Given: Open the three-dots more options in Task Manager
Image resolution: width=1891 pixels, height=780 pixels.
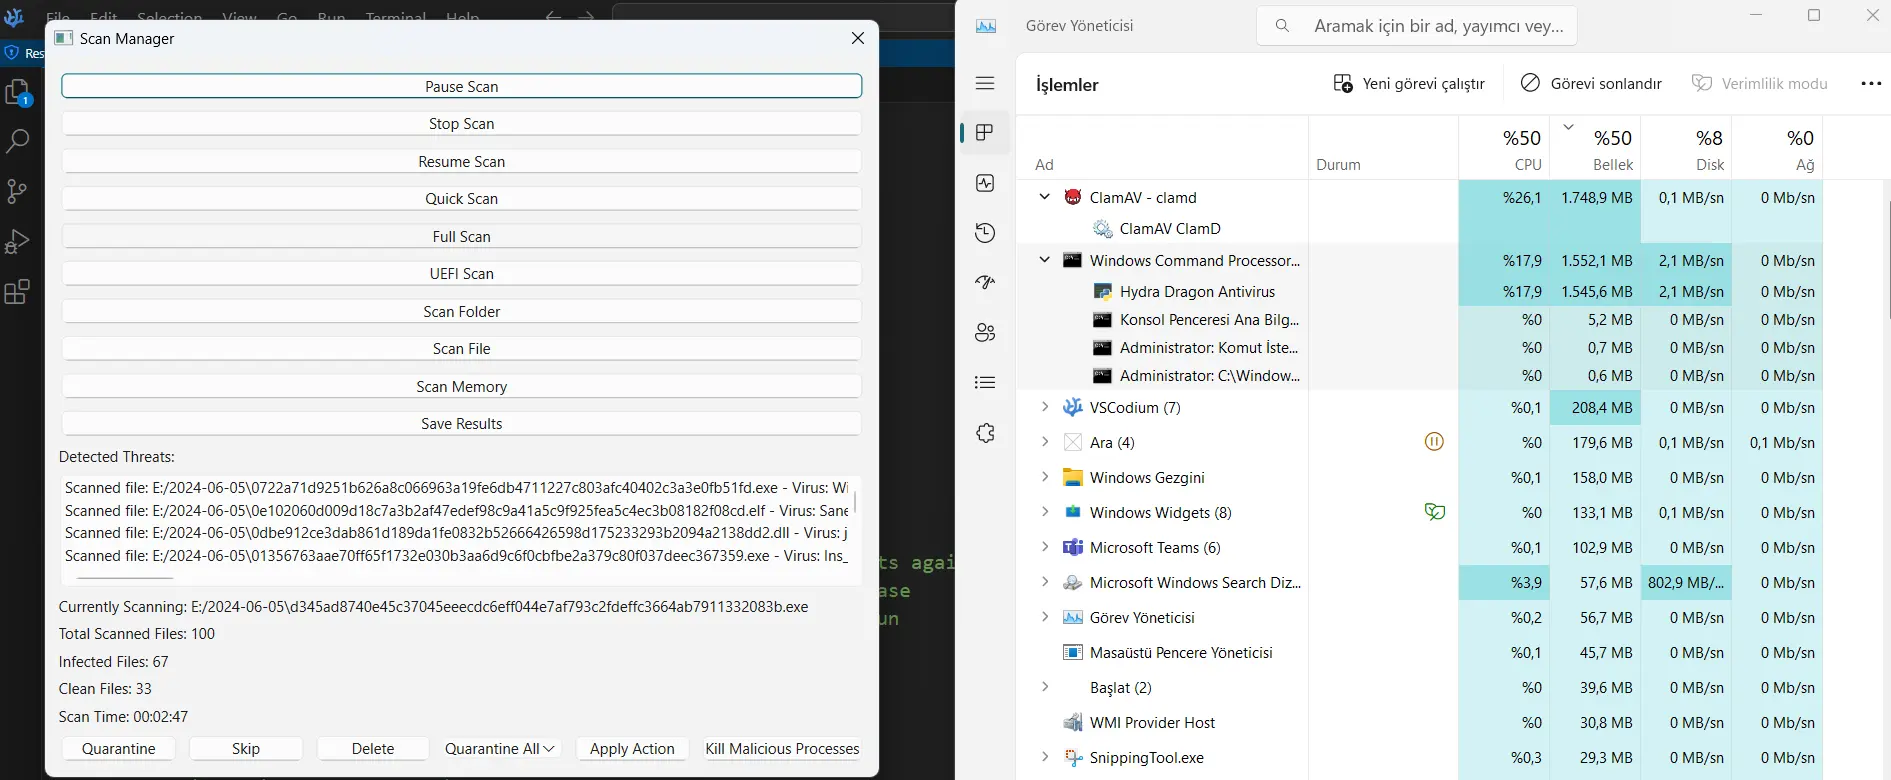Looking at the screenshot, I should pos(1871,84).
